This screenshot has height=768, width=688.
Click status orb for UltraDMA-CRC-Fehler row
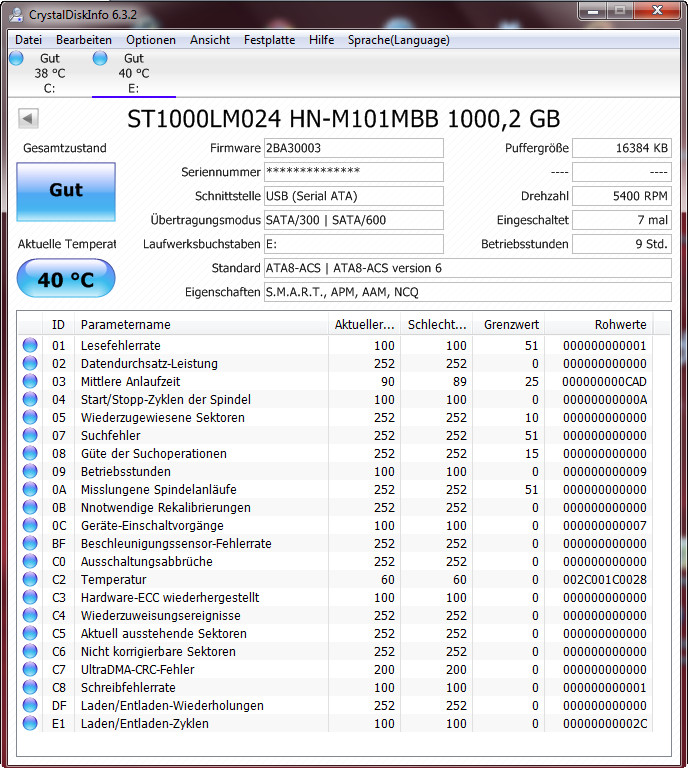30,669
